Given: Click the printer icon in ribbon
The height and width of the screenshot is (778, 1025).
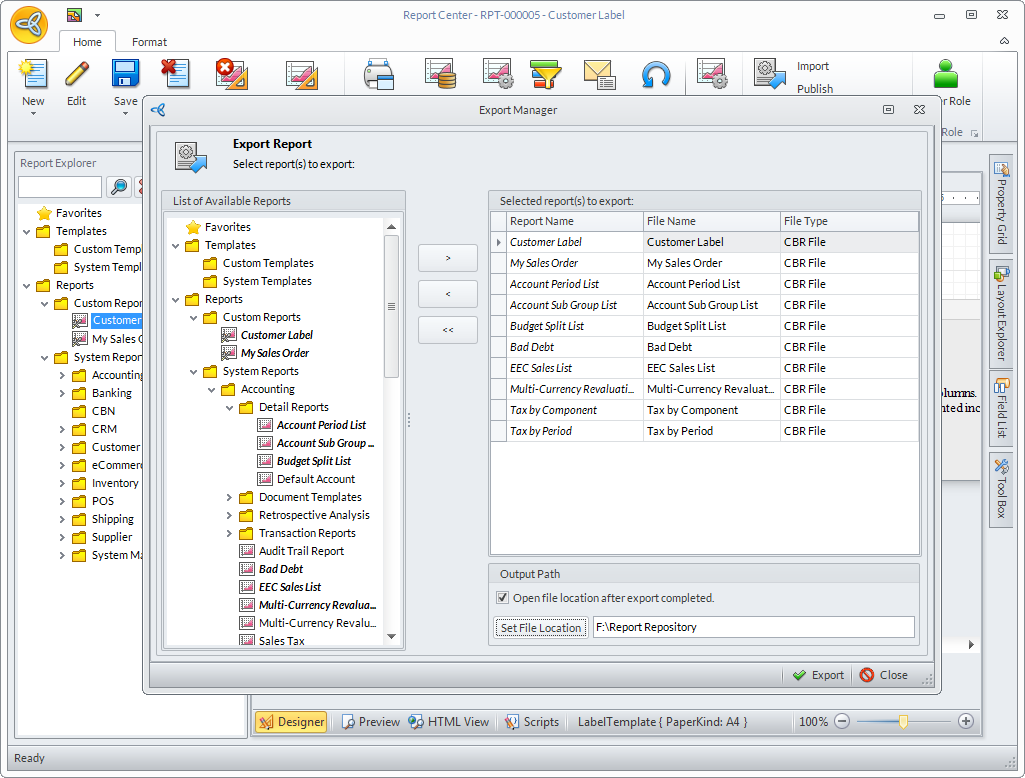Looking at the screenshot, I should (x=380, y=75).
